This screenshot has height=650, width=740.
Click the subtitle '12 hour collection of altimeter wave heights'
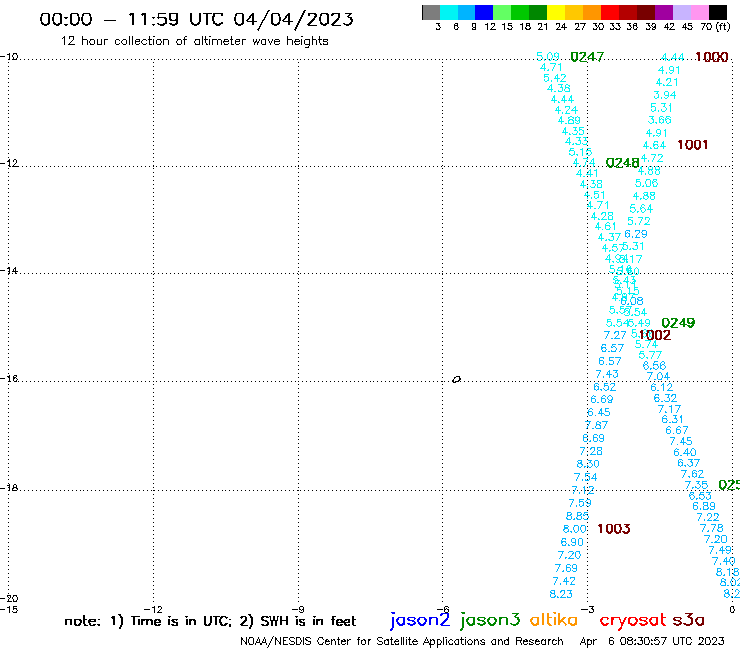coord(194,41)
